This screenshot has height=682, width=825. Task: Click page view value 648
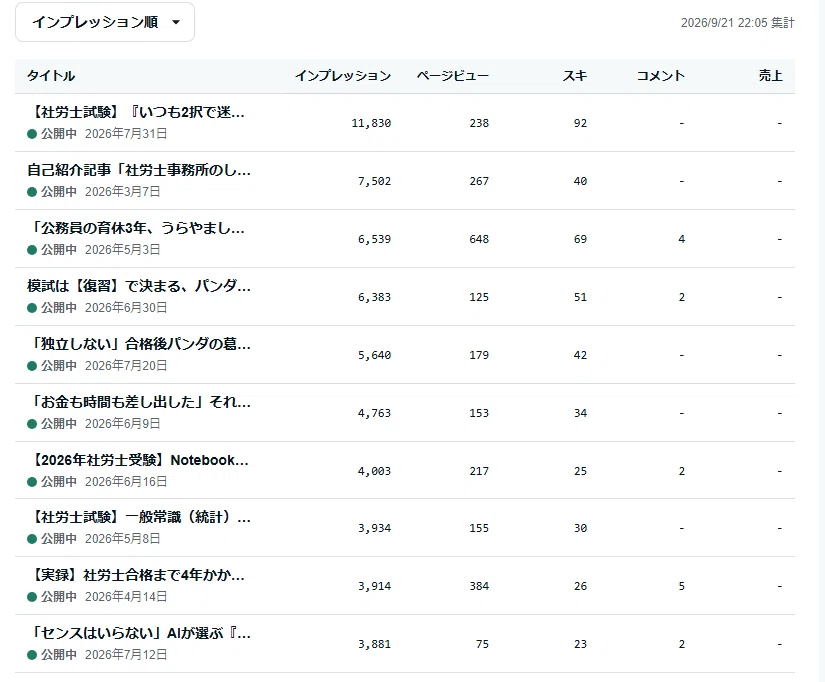pos(479,239)
